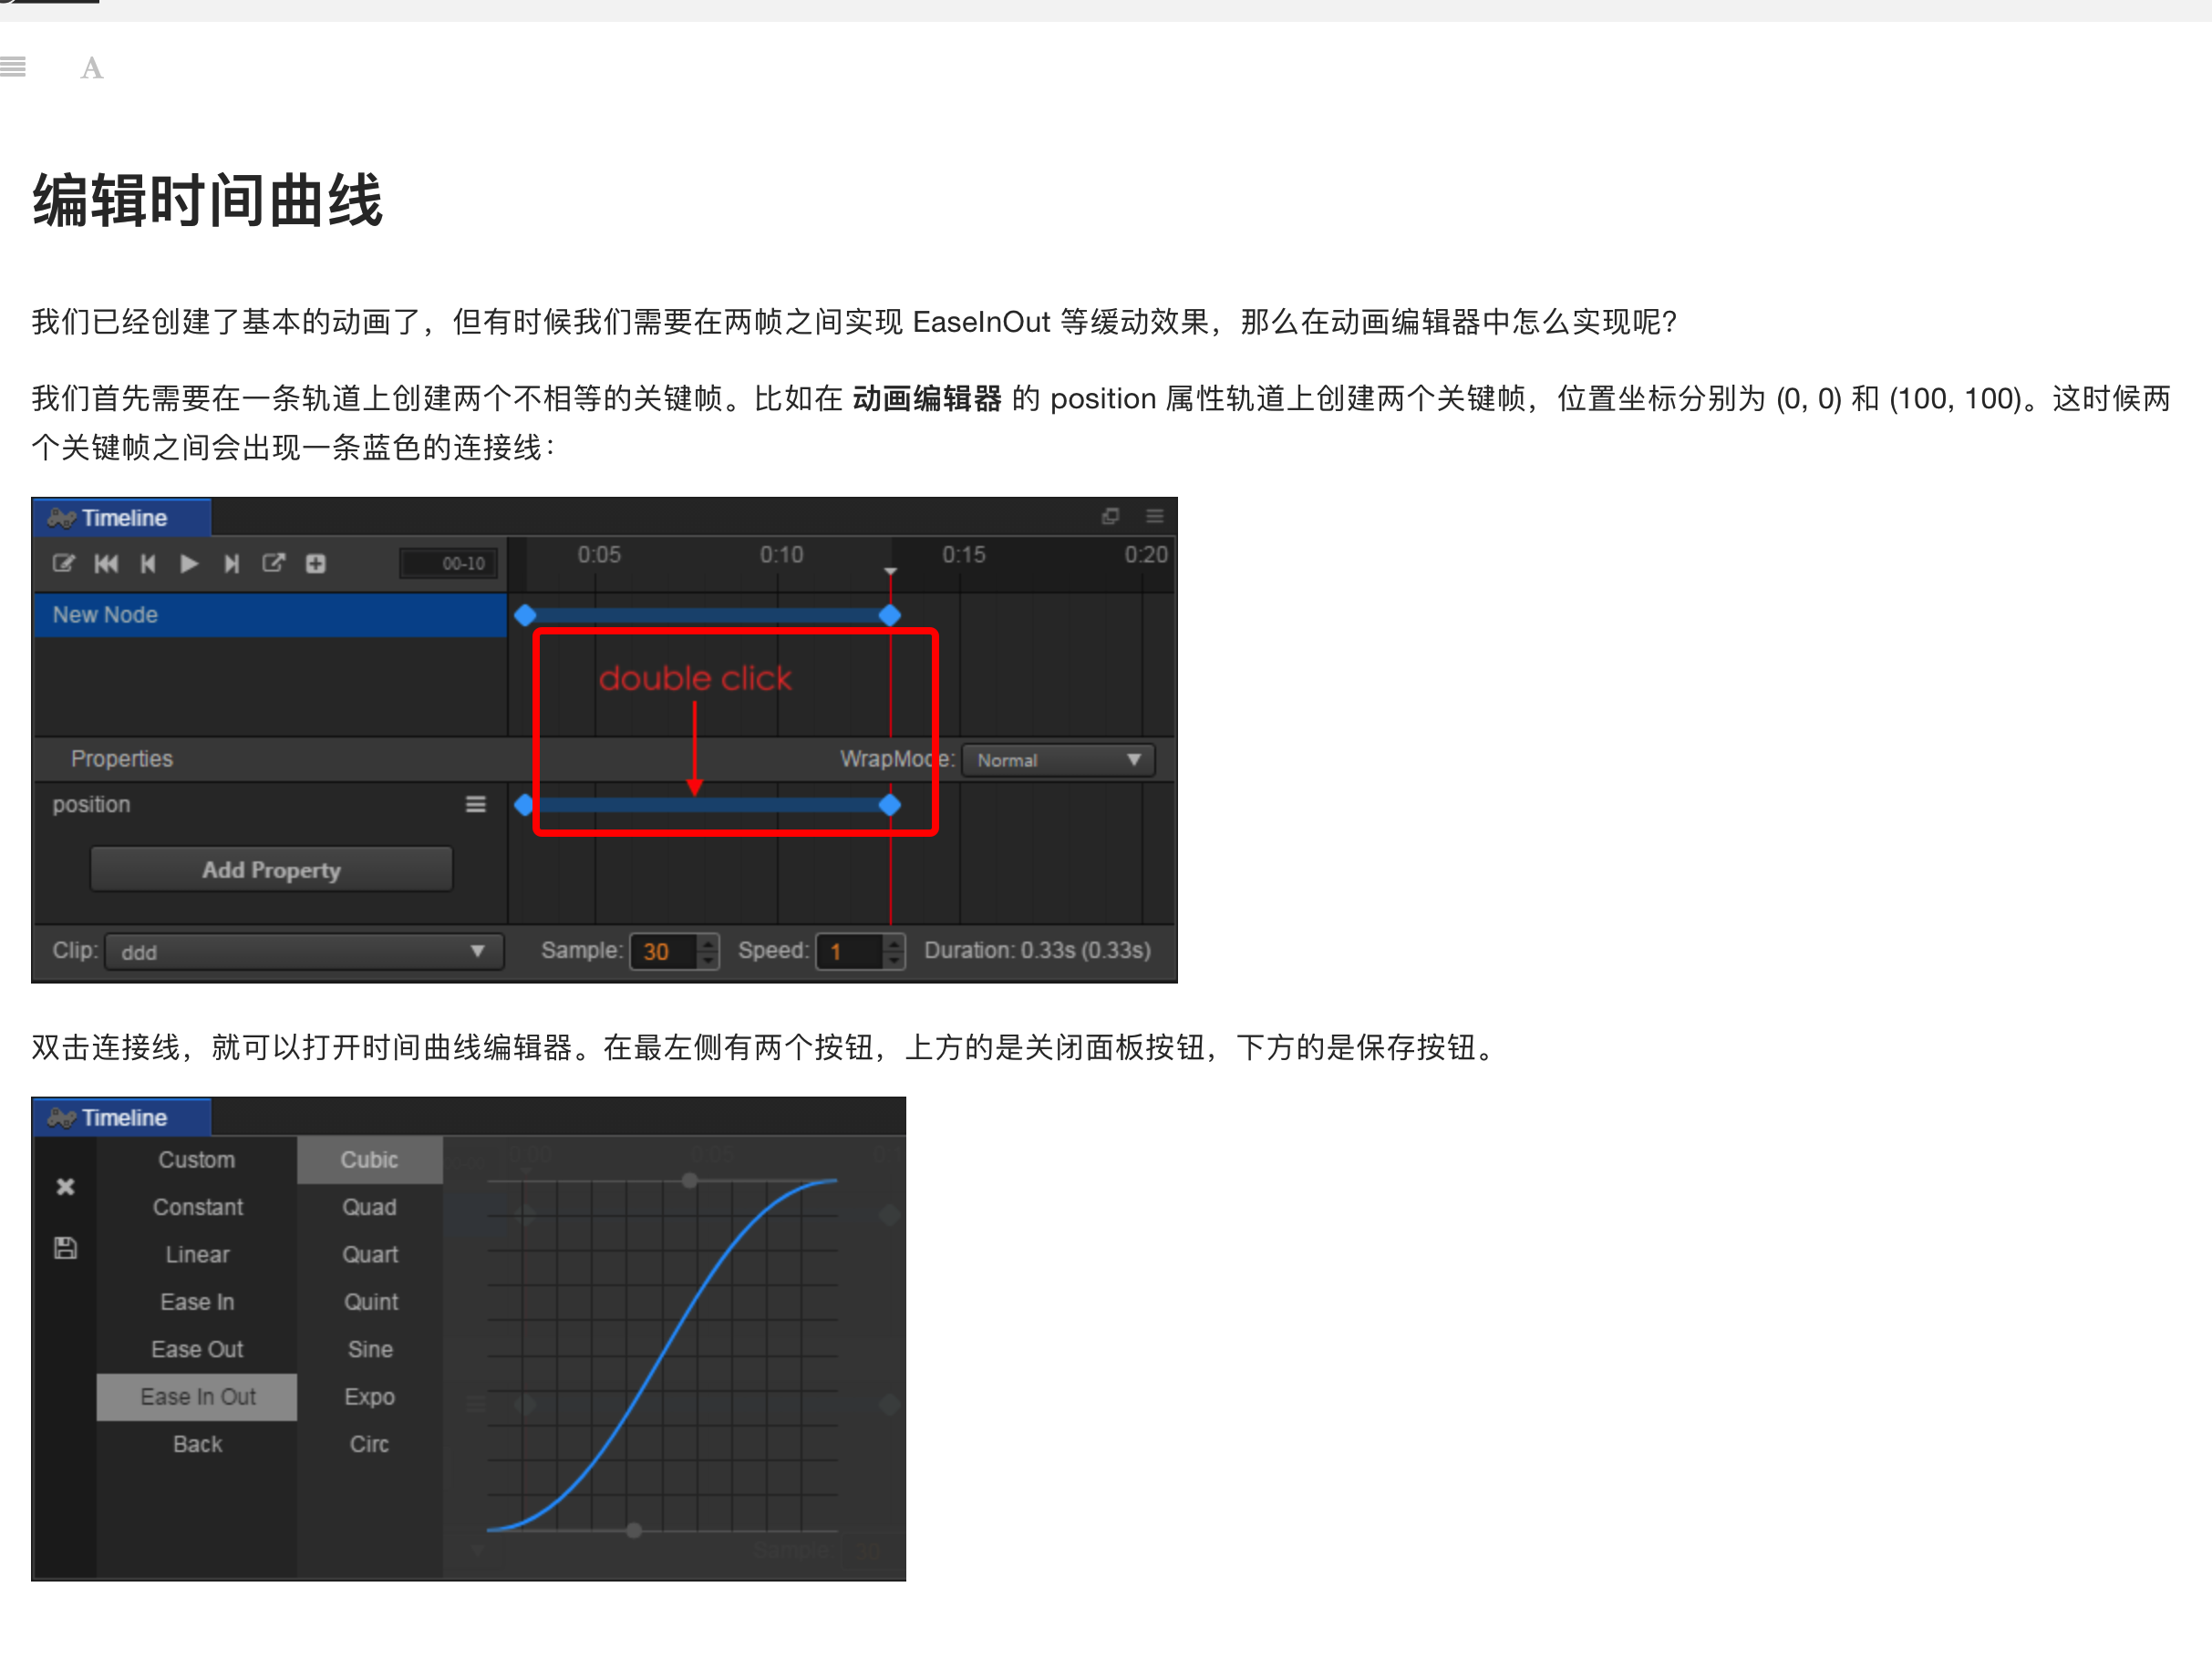Step back to the previous frame
Image resolution: width=2212 pixels, height=1659 pixels.
click(x=148, y=563)
